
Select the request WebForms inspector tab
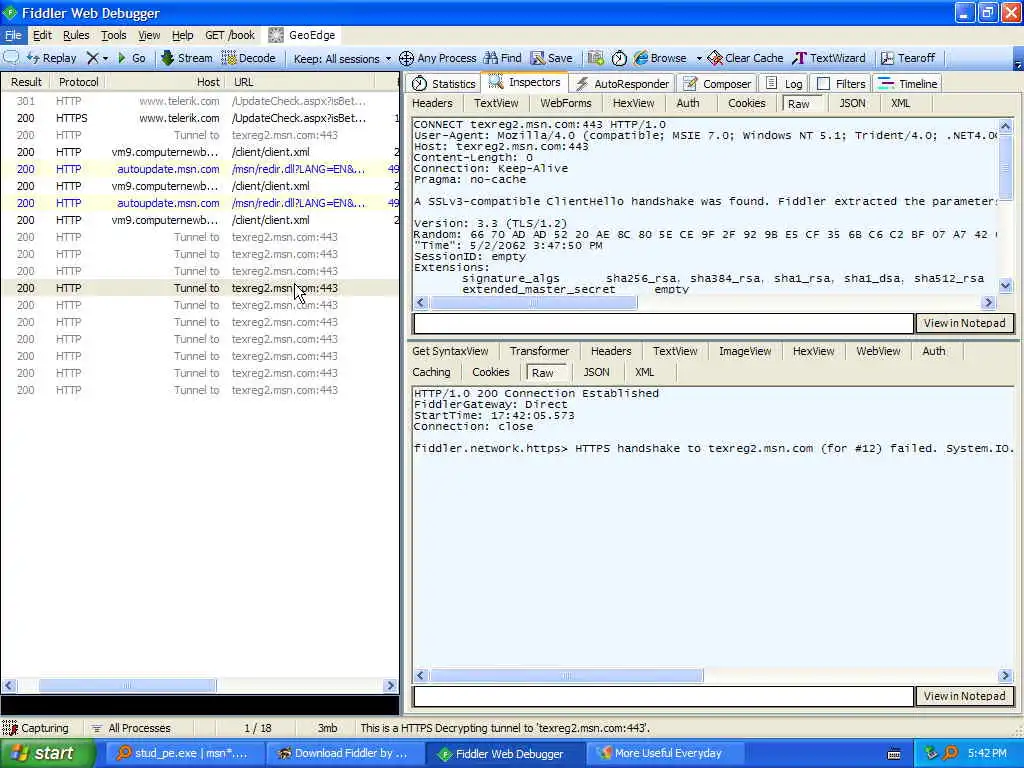(566, 103)
